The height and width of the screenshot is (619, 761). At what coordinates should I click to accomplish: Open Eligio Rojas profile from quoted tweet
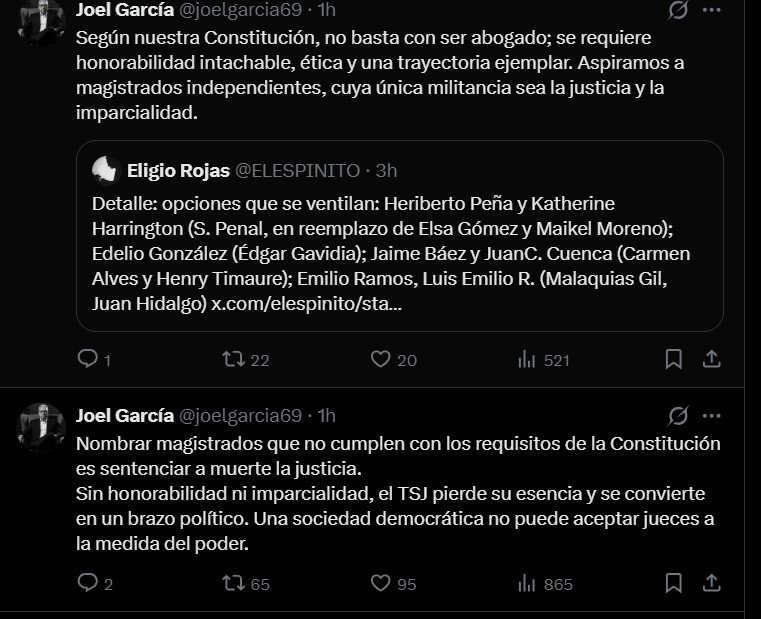point(177,170)
